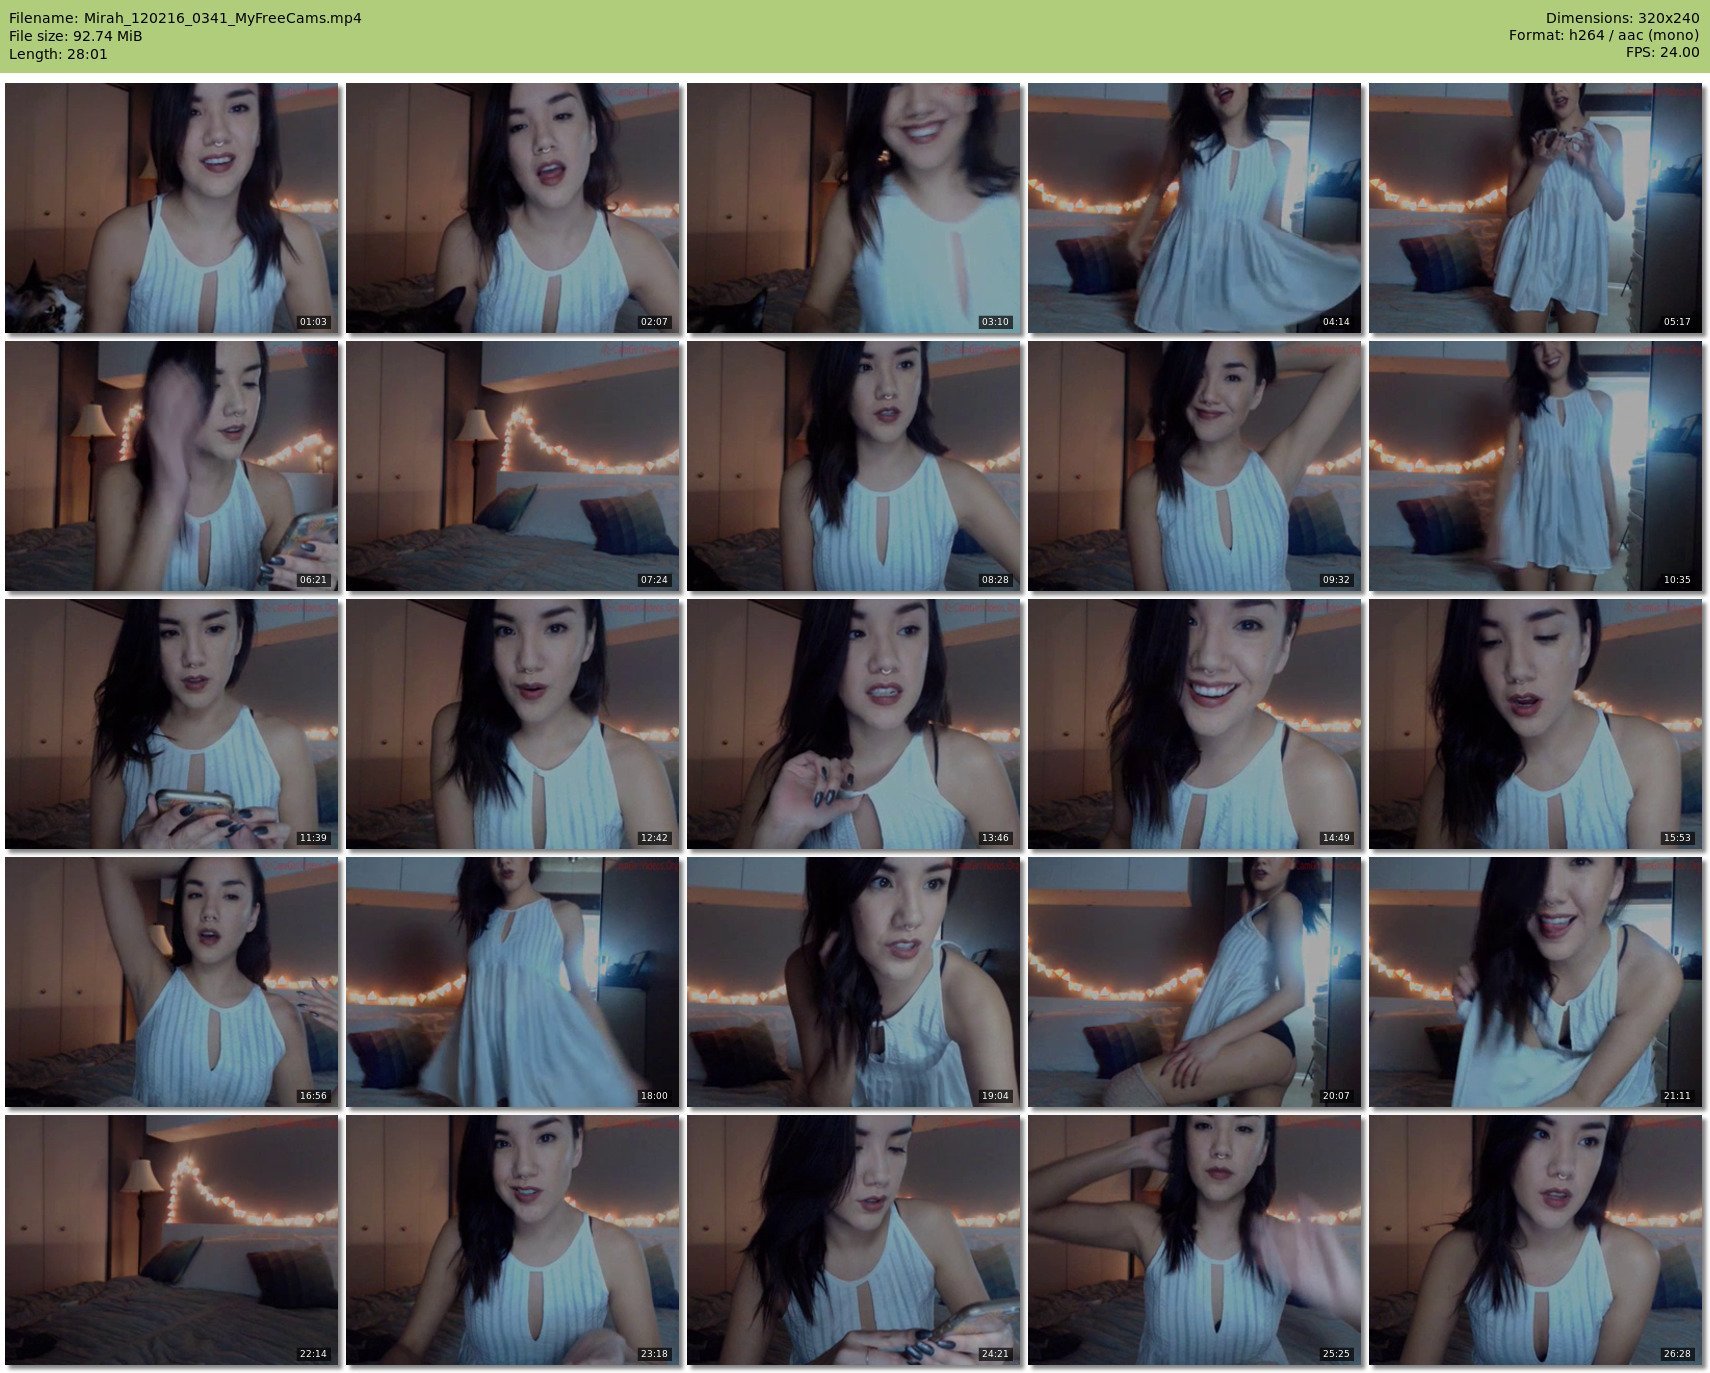The width and height of the screenshot is (1710, 1373).
Task: Click the FPS 24.00 label
Action: click(1662, 53)
